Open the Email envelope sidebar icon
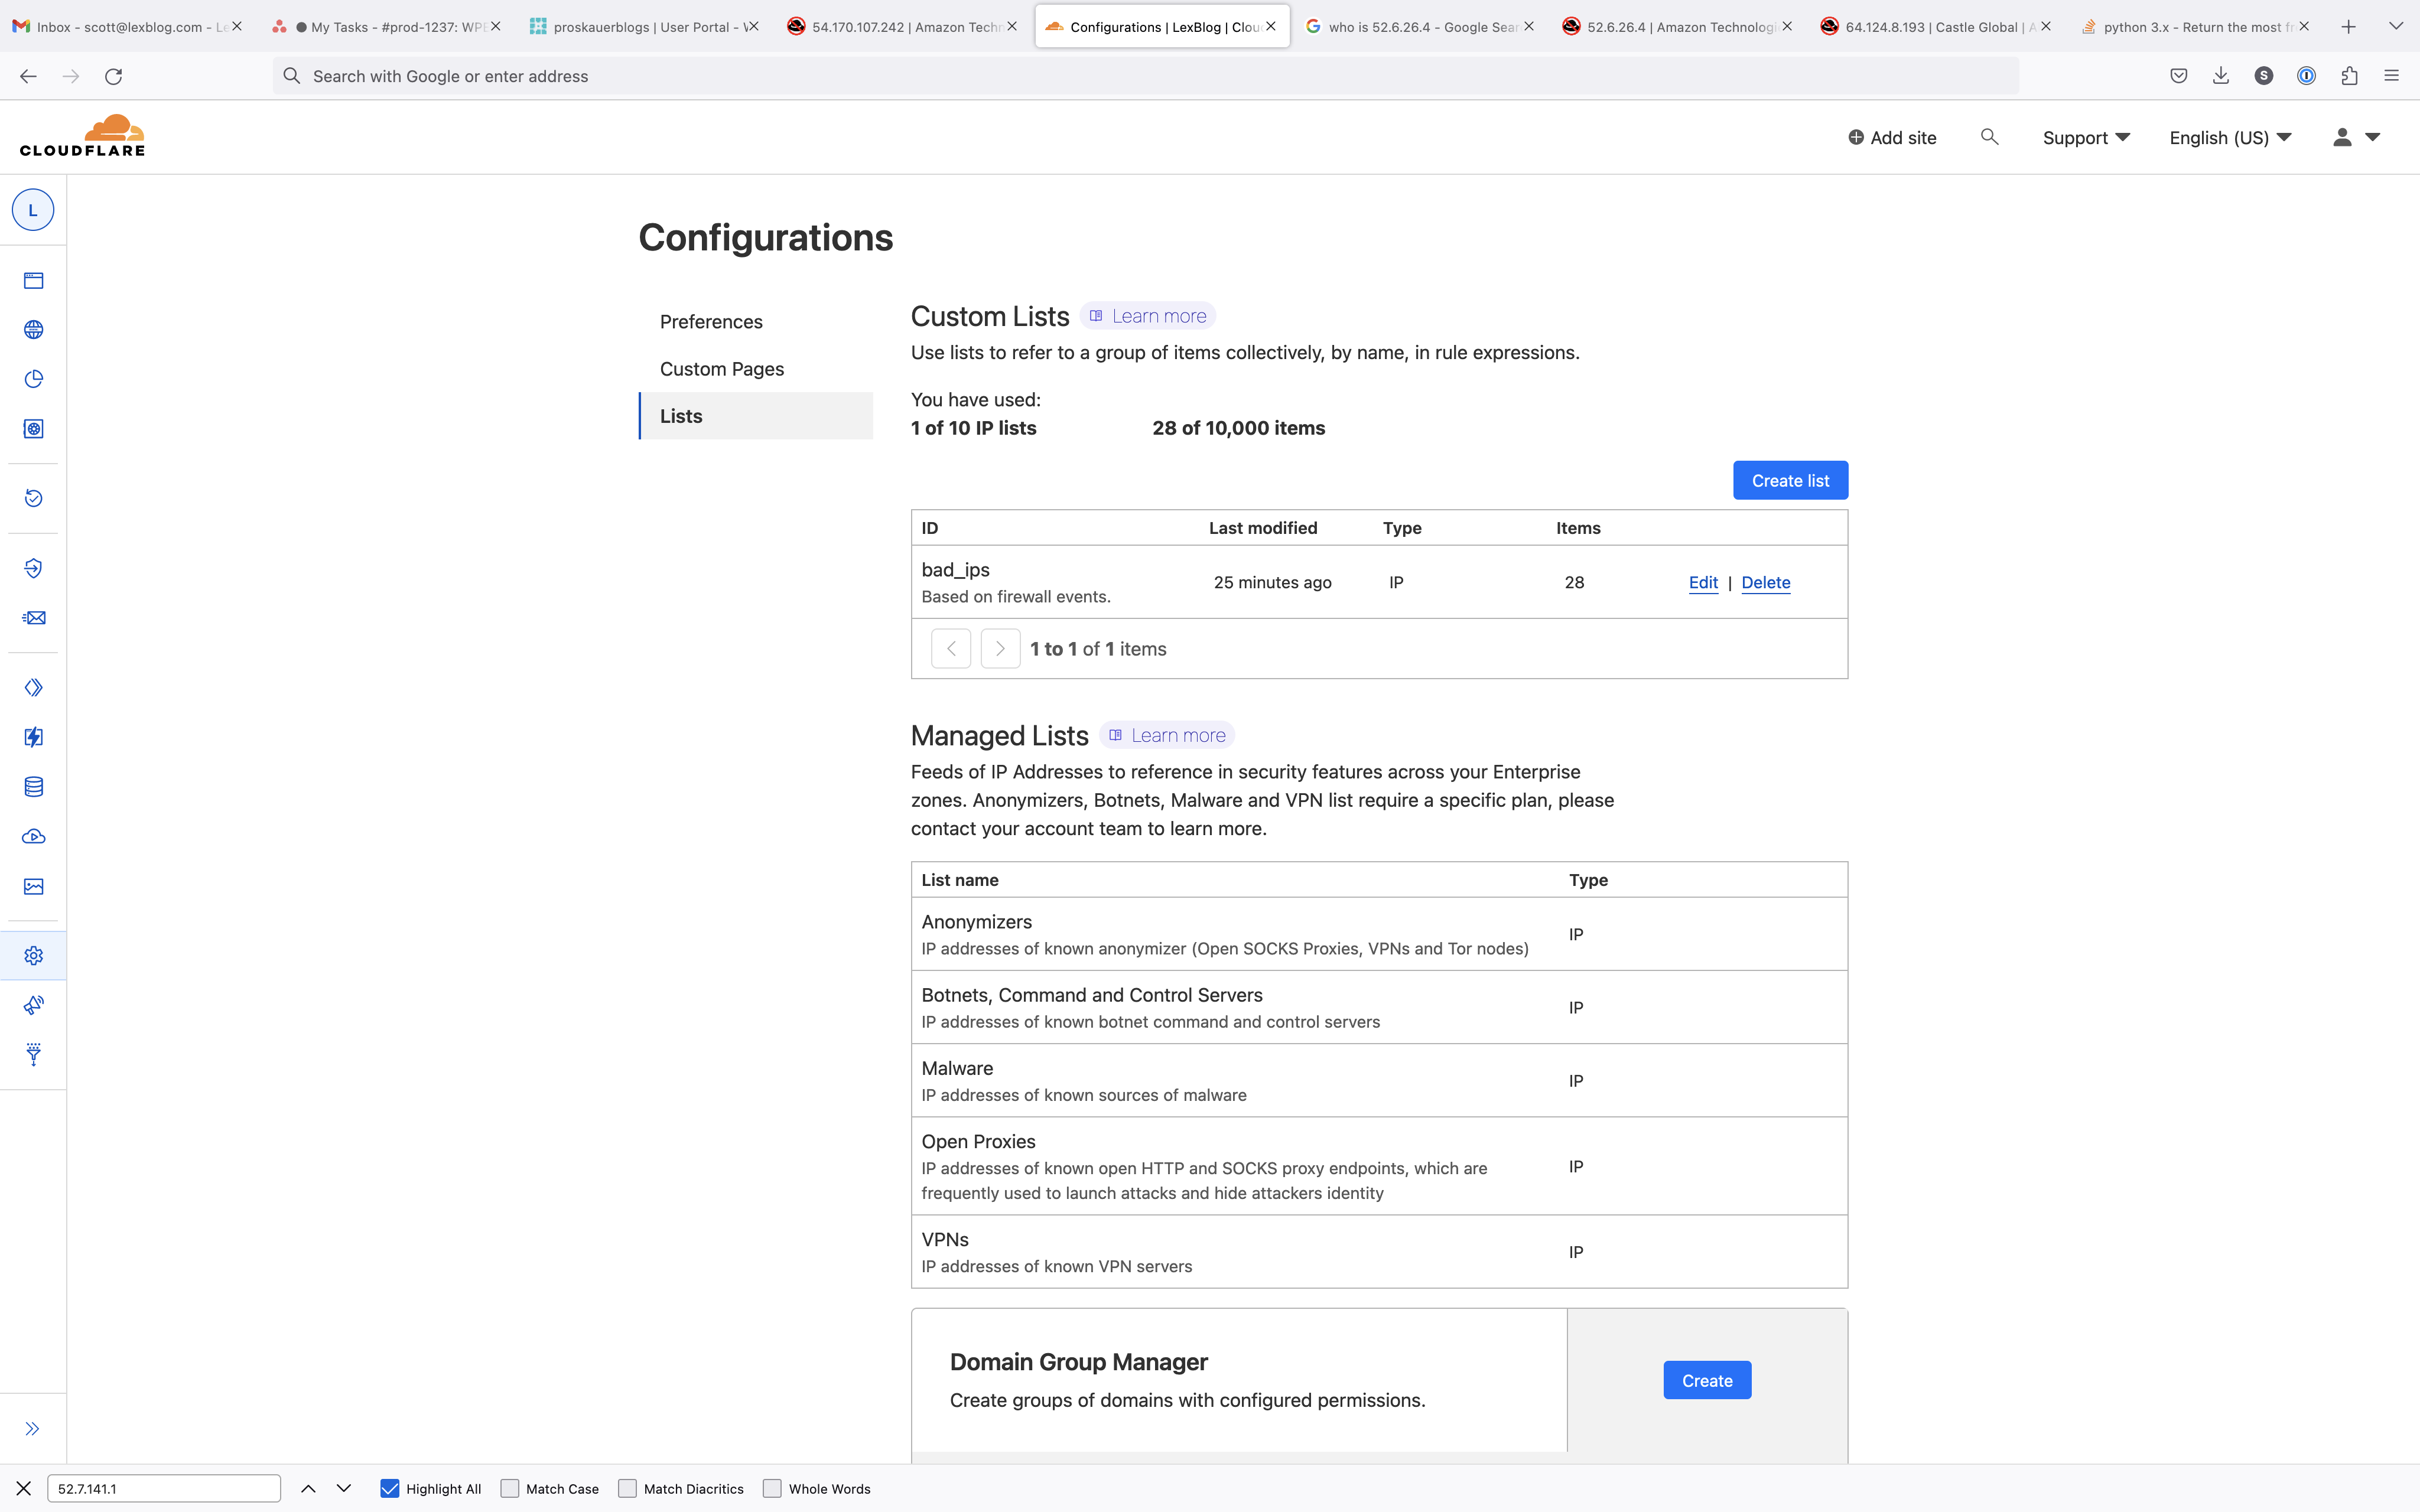 tap(34, 618)
